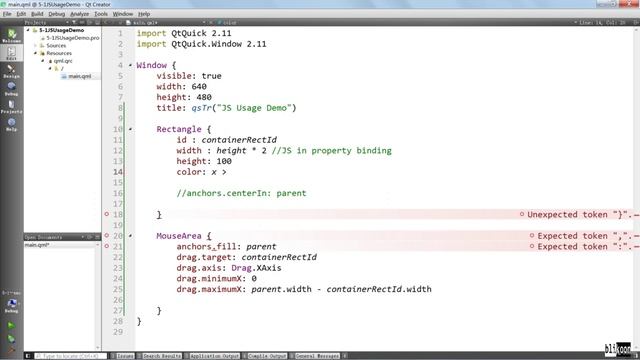Click the split icon in Projects panel header
Screen dimensions: 640x360
point(90,22)
